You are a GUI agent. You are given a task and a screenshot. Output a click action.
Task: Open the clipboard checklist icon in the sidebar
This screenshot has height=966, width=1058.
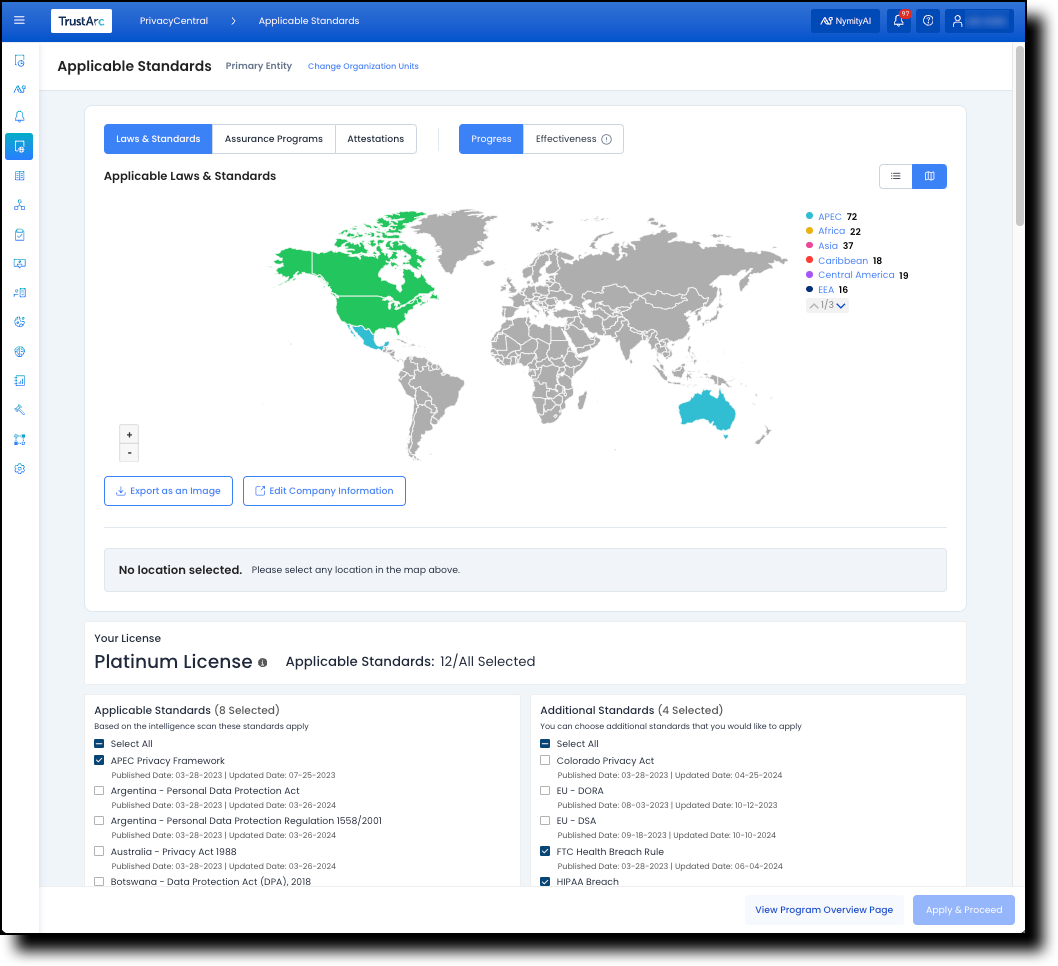click(19, 233)
